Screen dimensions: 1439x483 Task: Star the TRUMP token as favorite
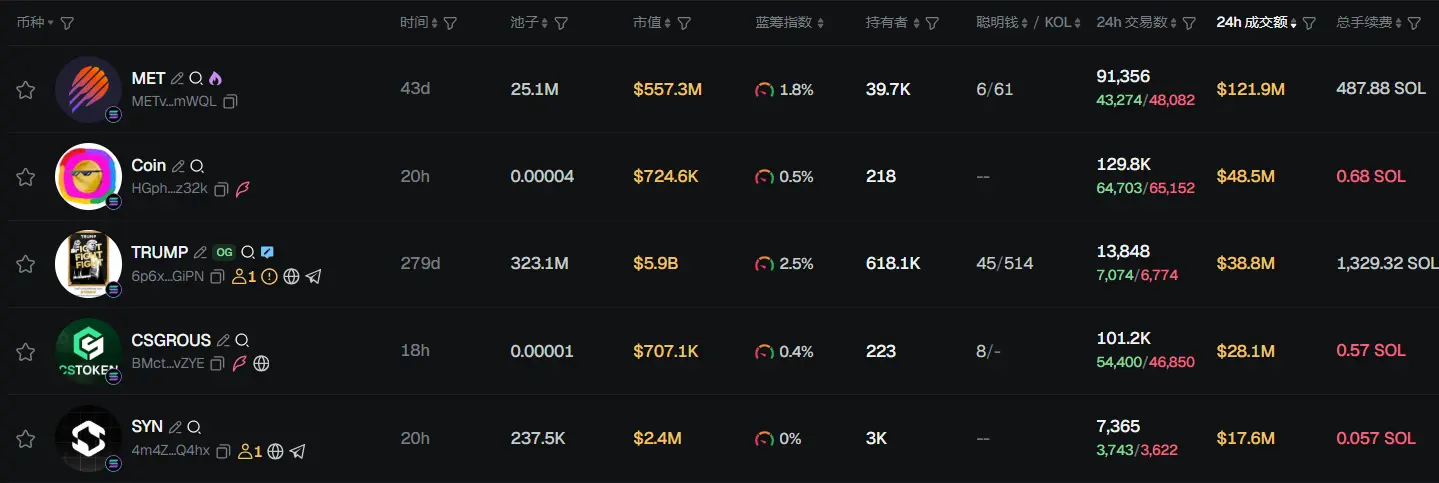26,265
